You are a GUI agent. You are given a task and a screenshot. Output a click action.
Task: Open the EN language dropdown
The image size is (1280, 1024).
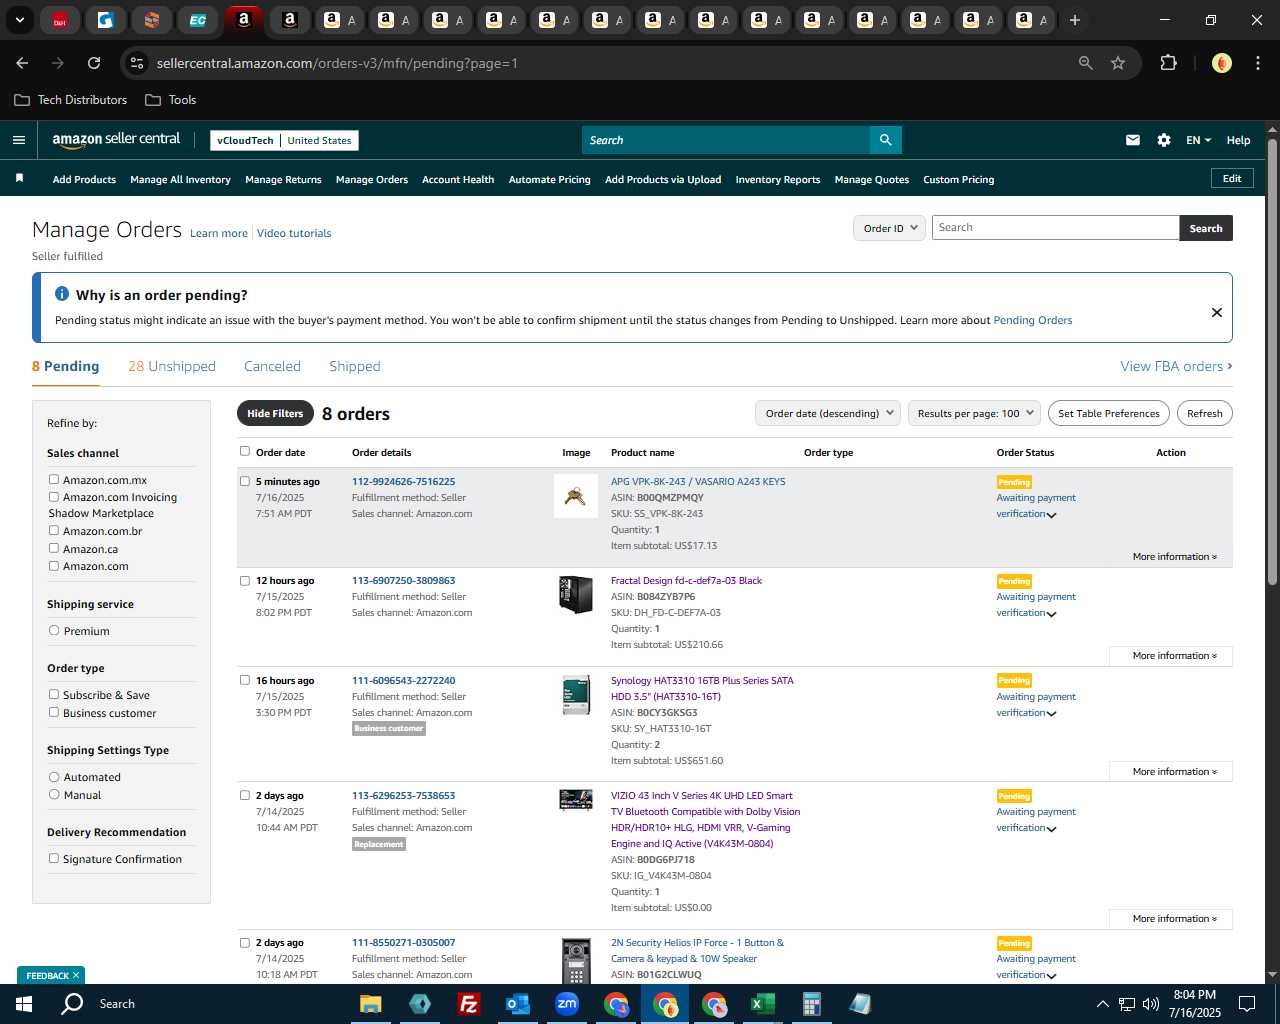tap(1198, 140)
